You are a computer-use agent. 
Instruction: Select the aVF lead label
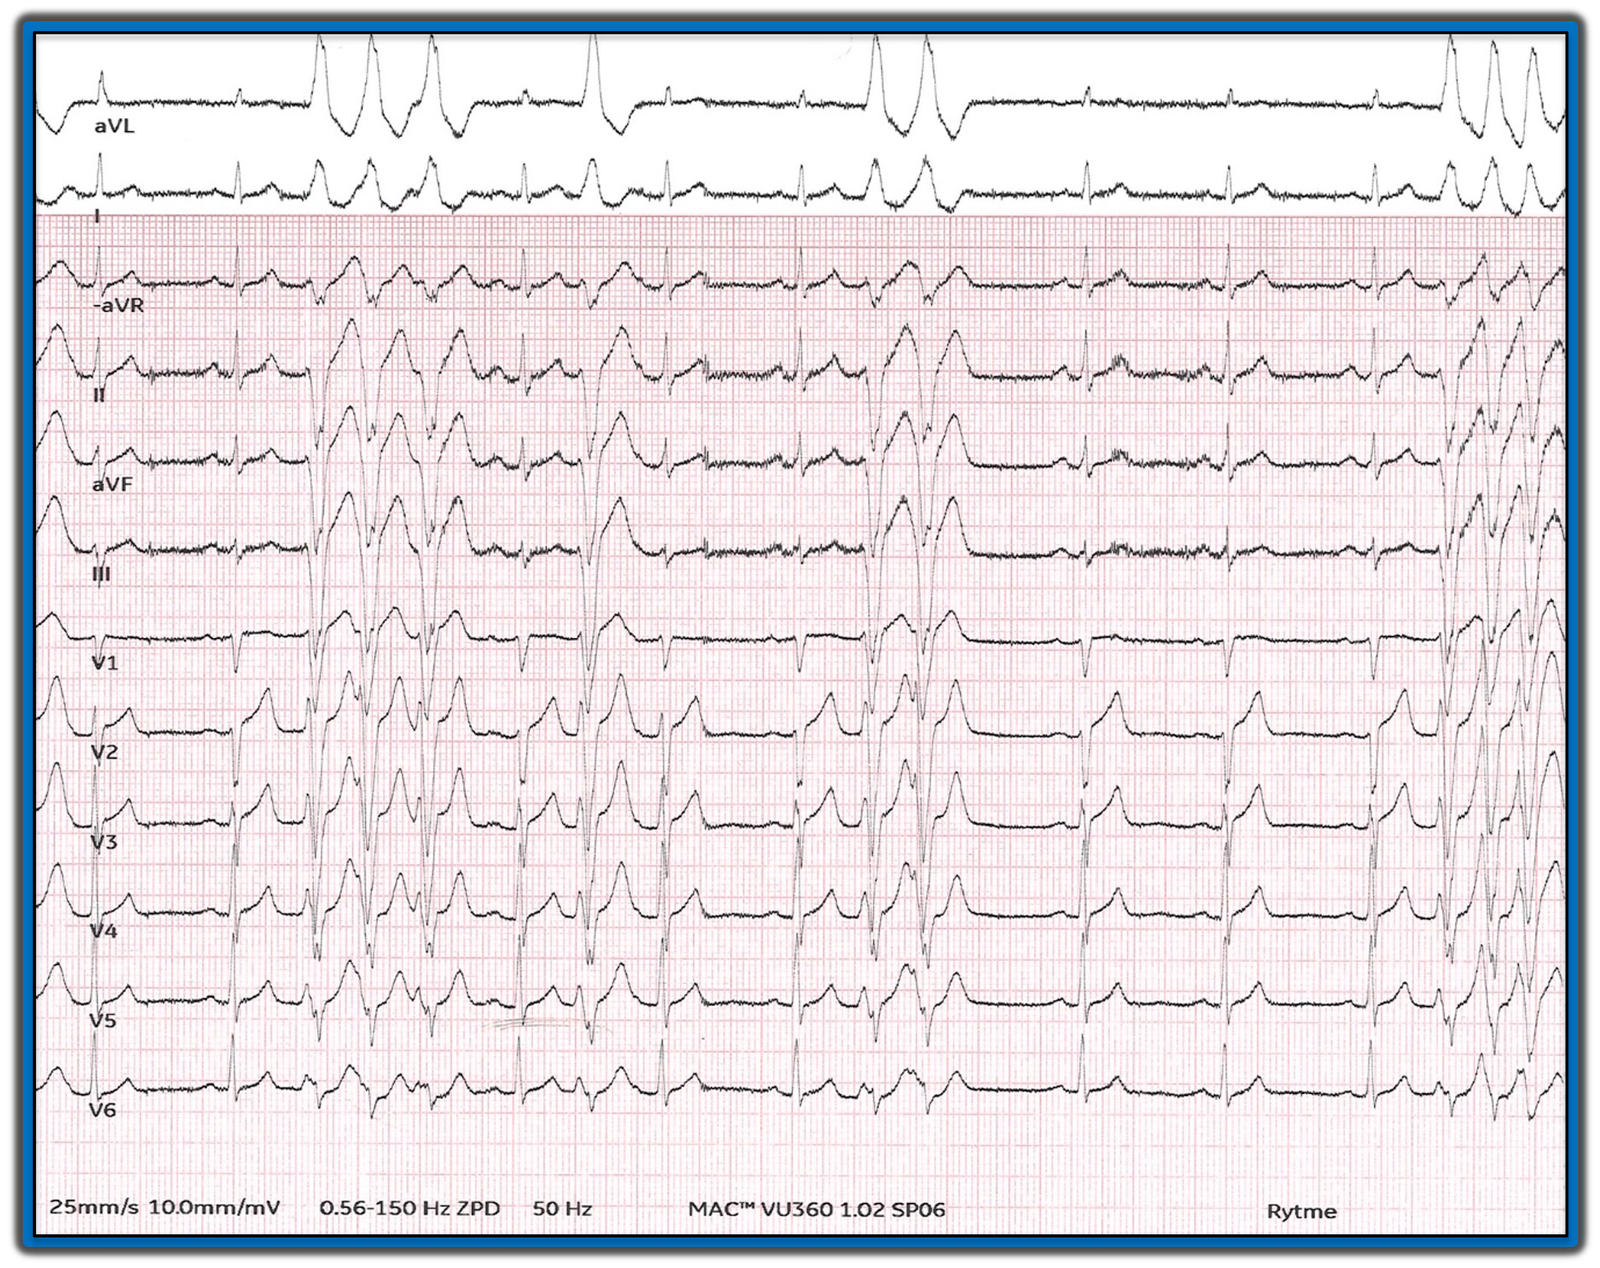point(112,484)
